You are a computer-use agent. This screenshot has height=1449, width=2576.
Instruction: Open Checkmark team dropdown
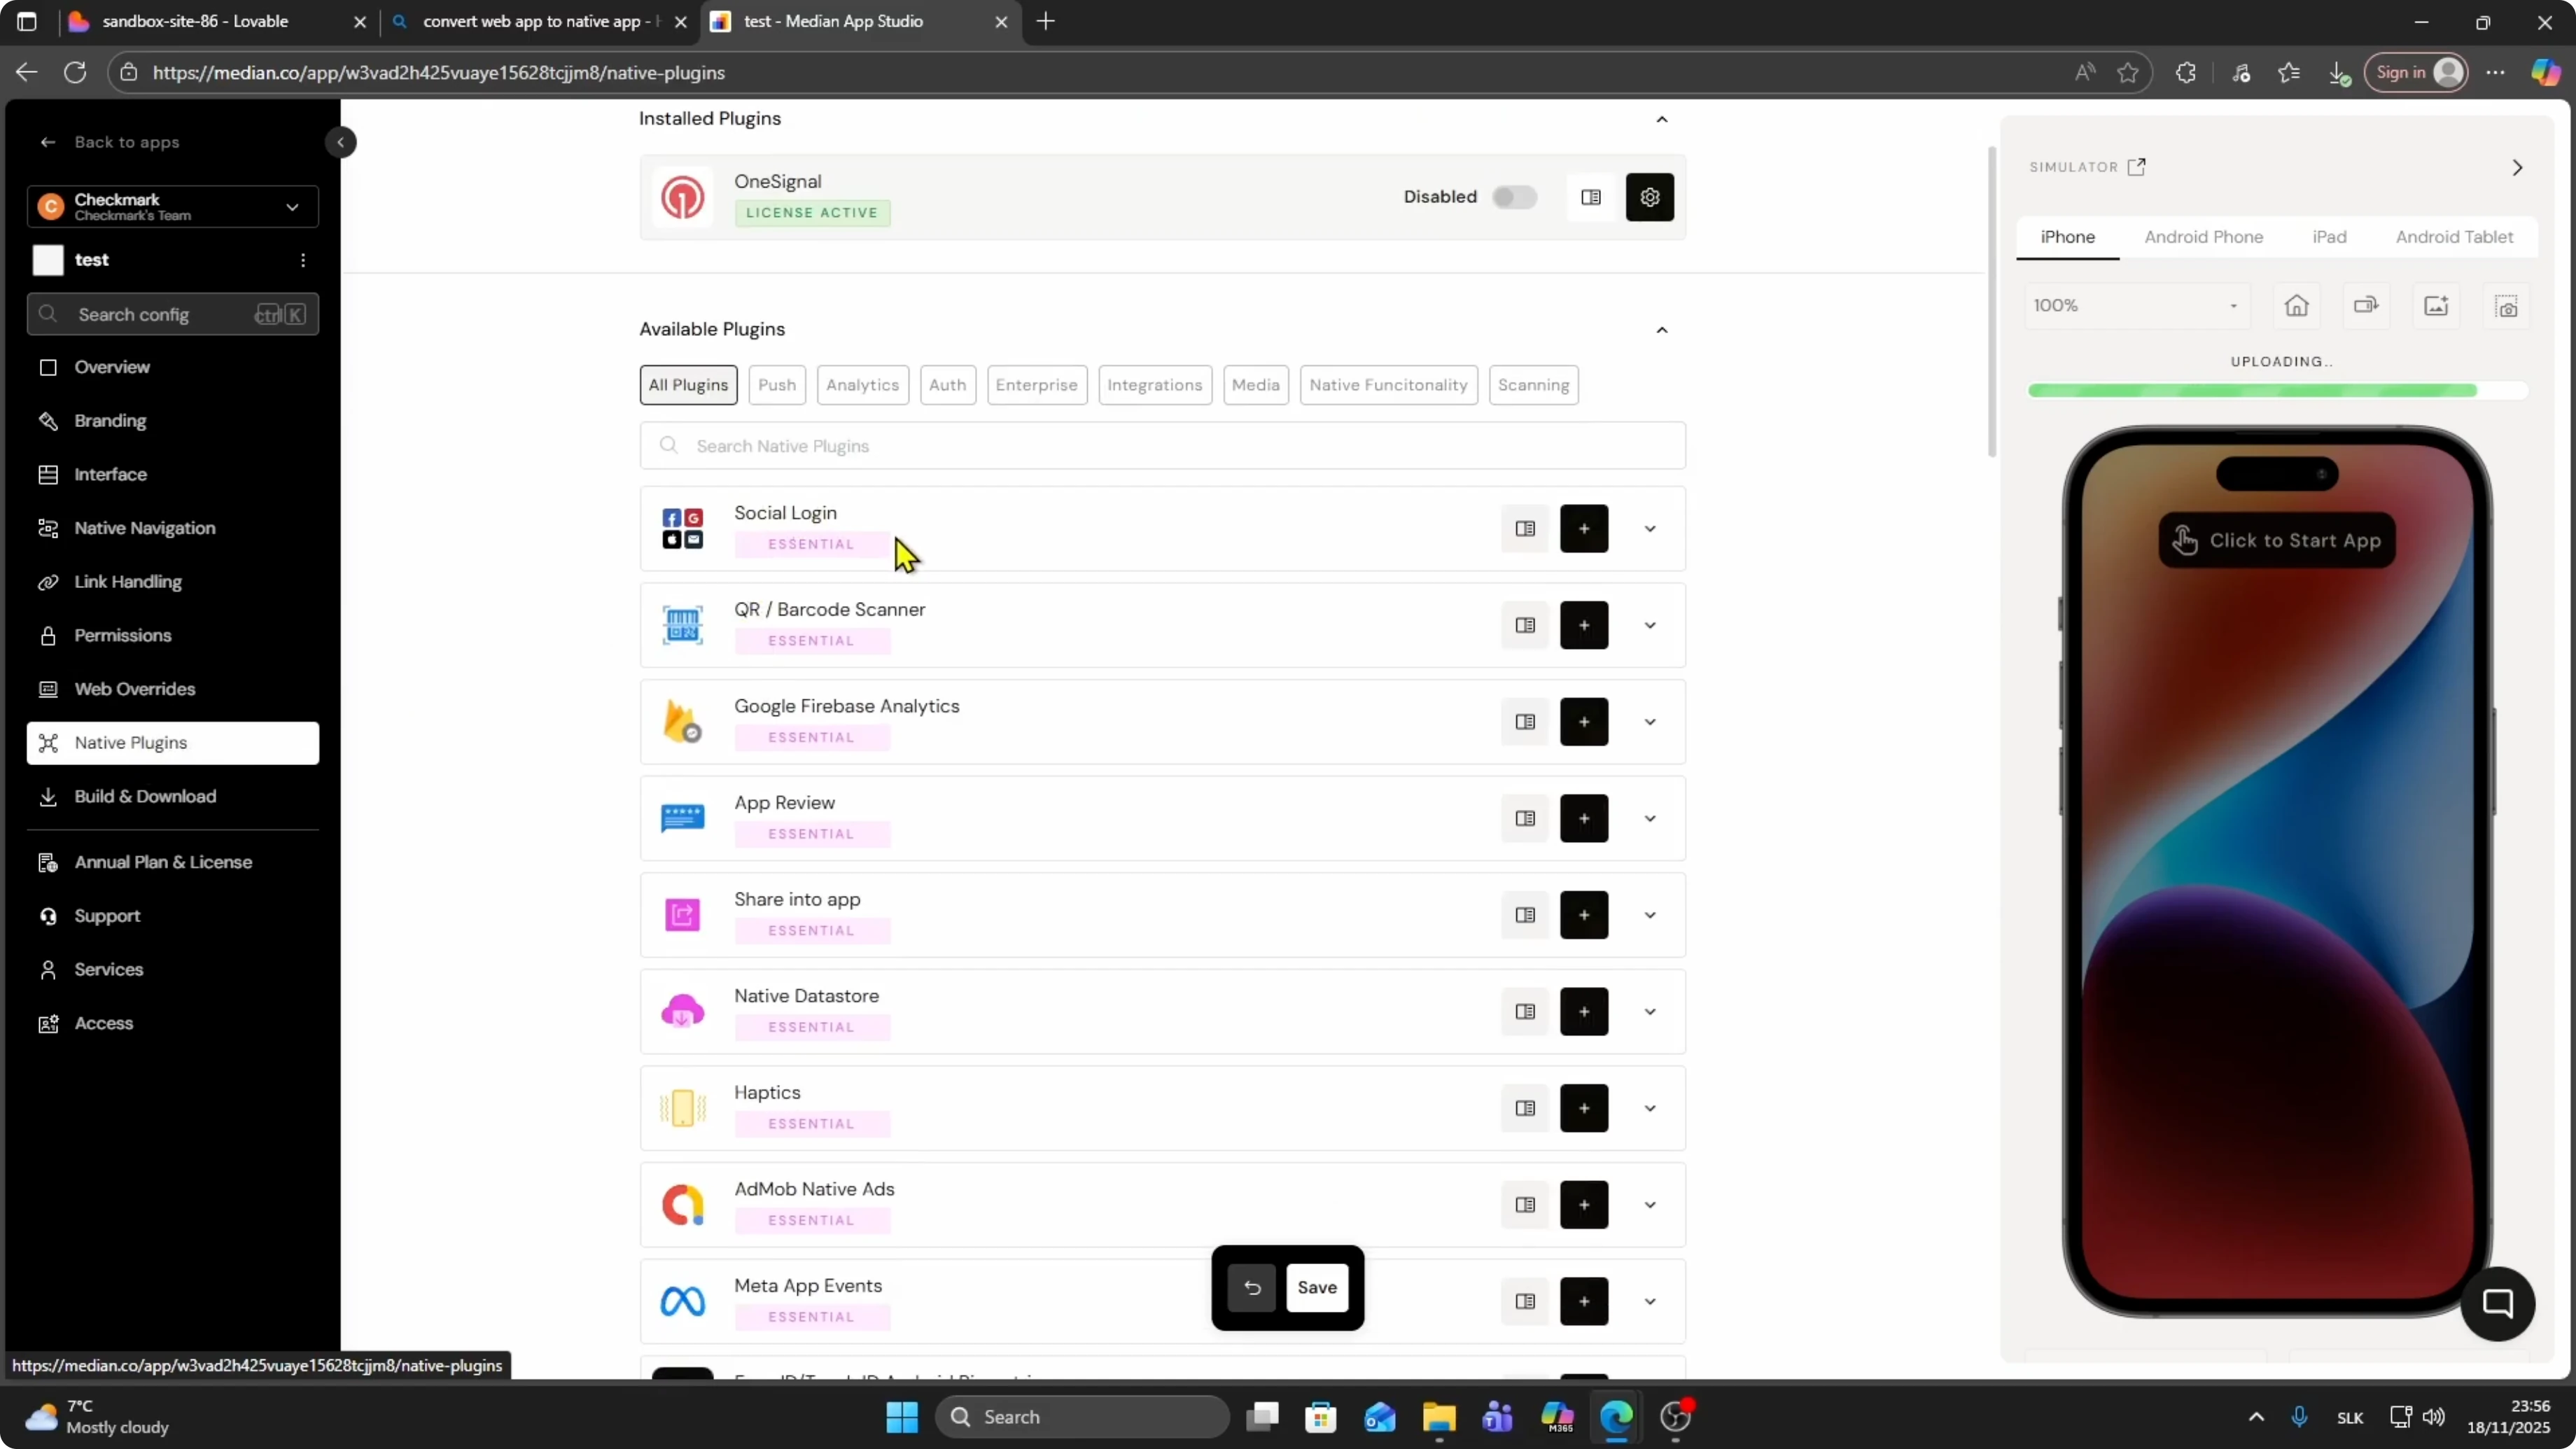(172, 206)
